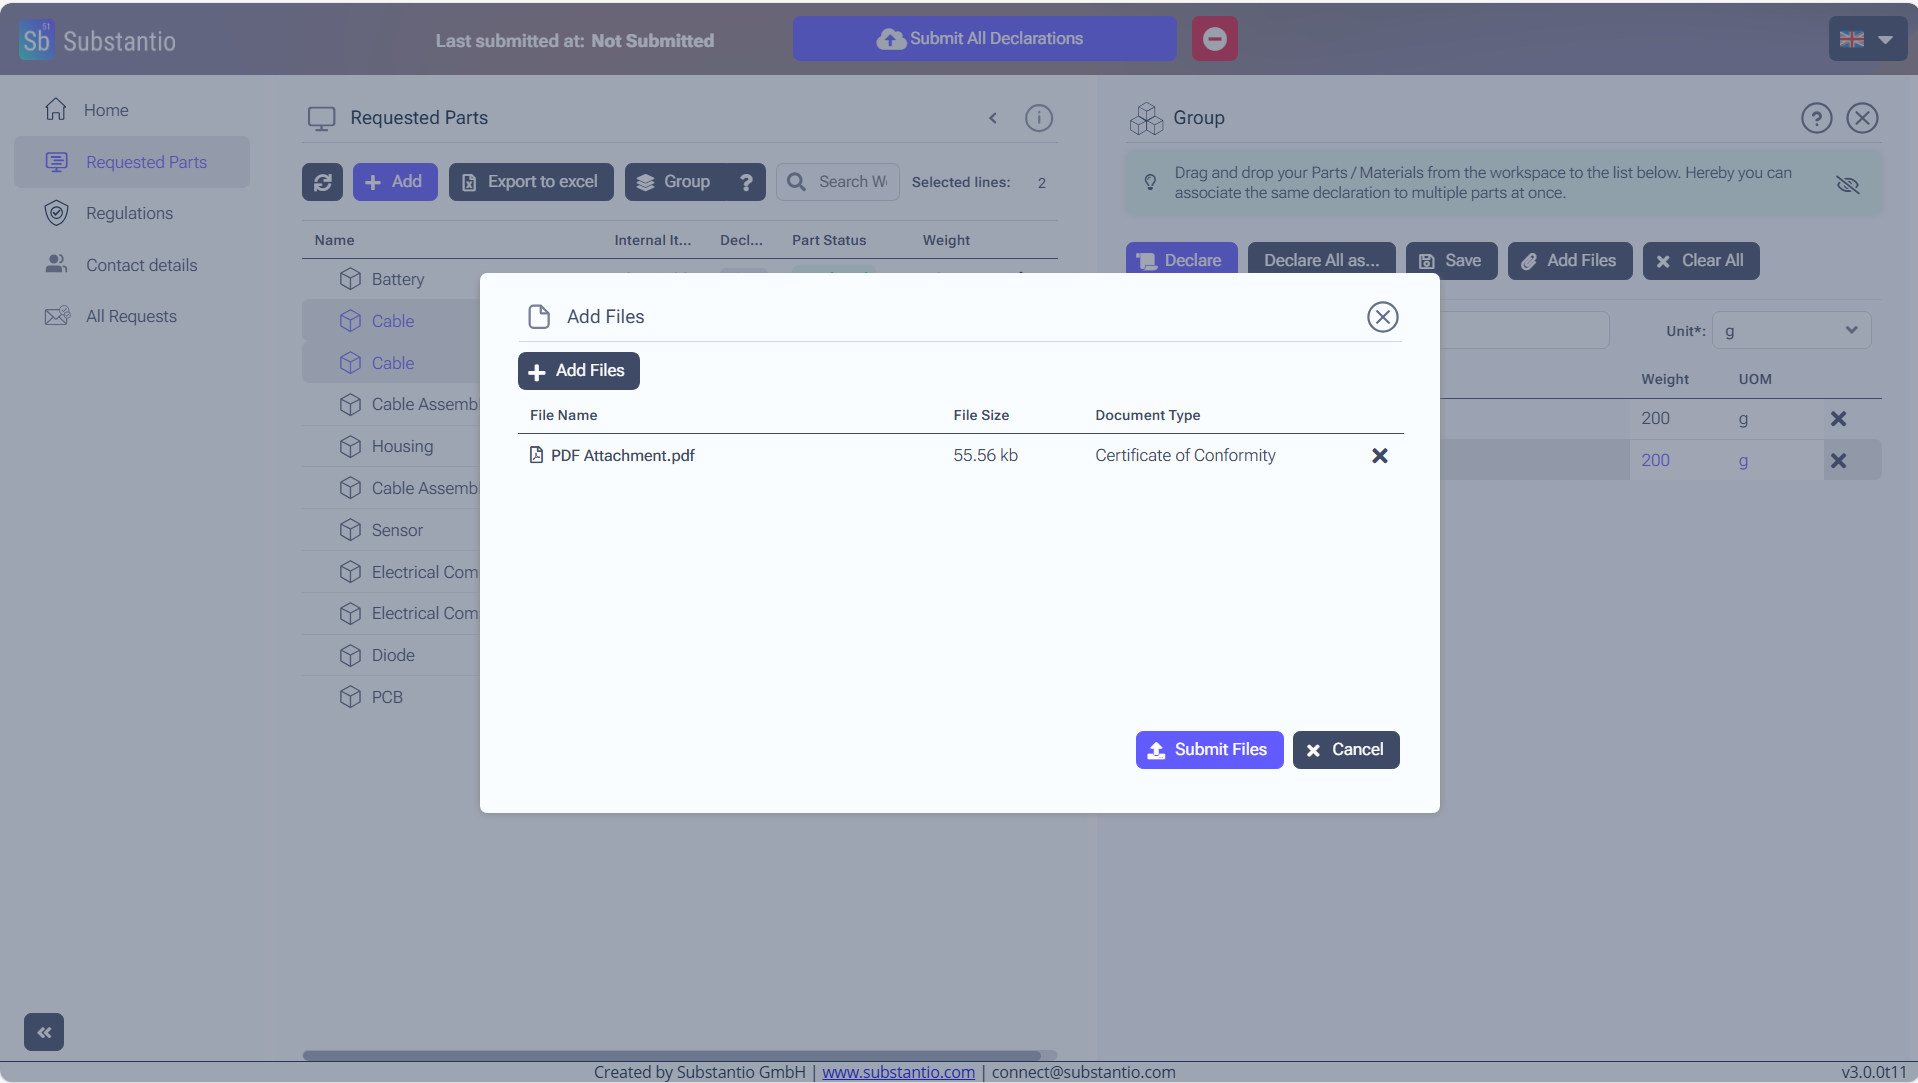
Task: Delete the first 200 g weight row
Action: pyautogui.click(x=1838, y=419)
